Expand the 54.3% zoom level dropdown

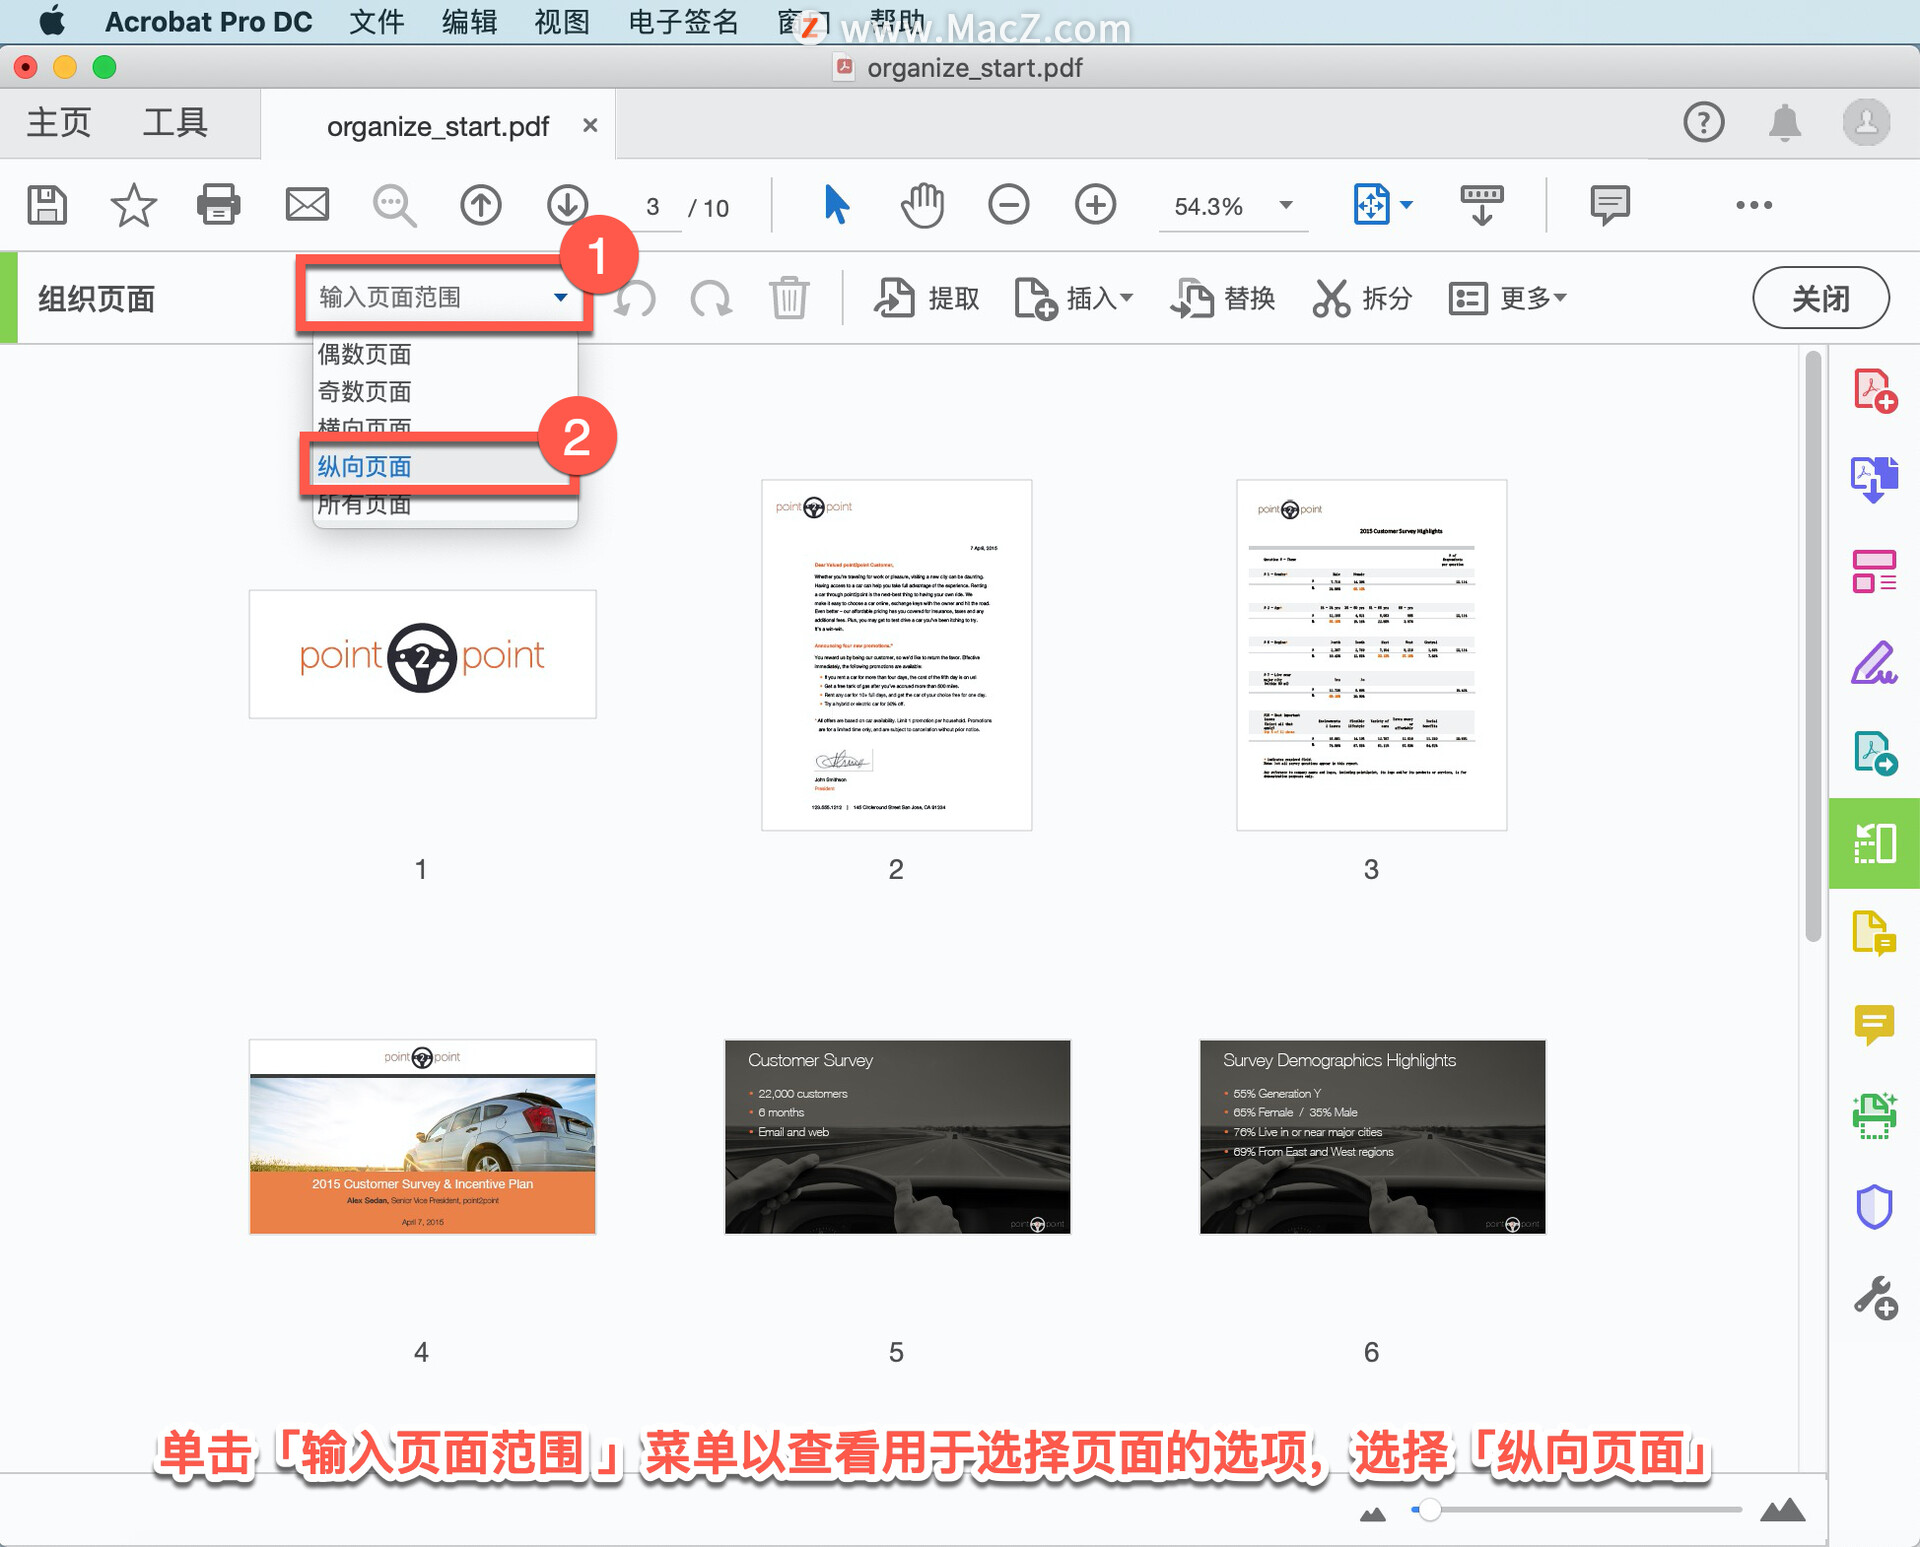pos(1286,205)
